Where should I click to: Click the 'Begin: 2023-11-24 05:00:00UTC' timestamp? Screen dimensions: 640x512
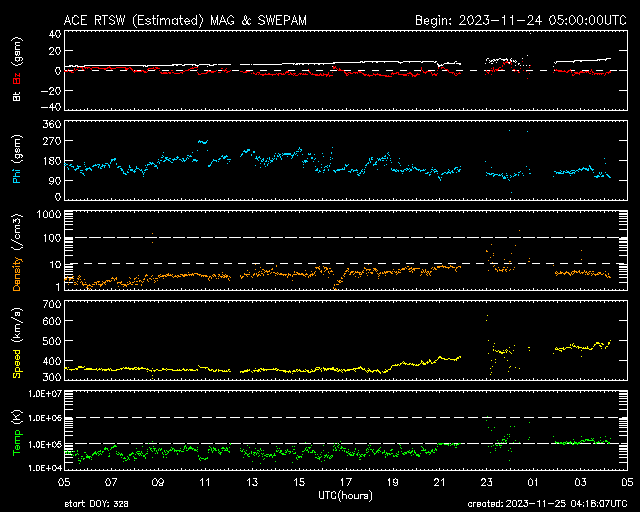(521, 20)
